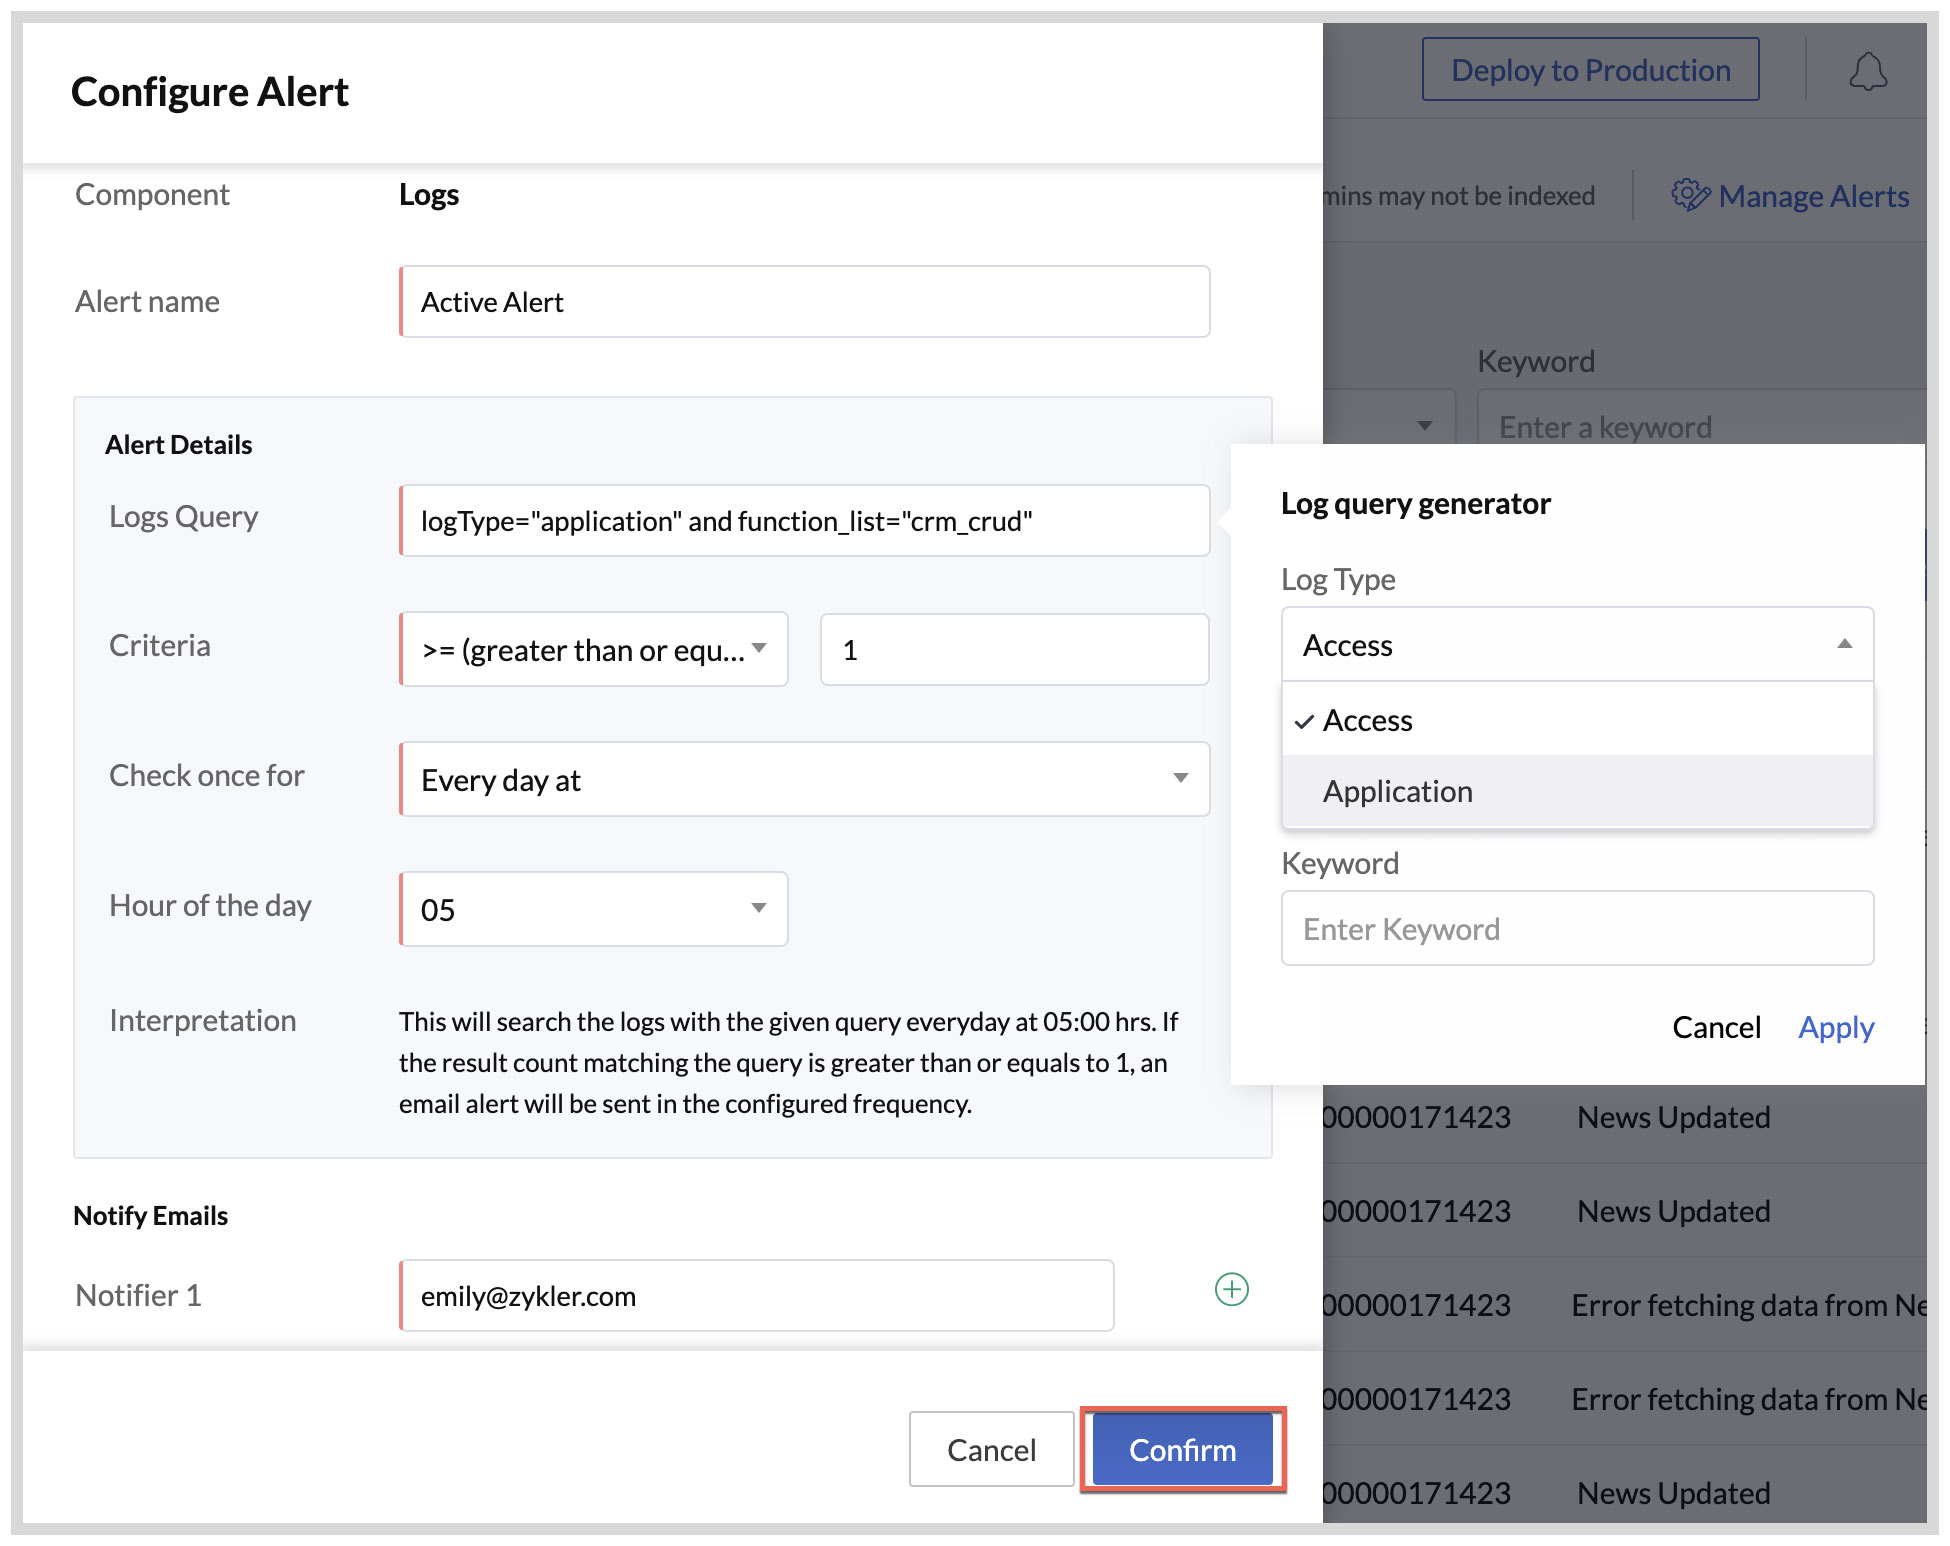
Task: Click the Manage Alerts gear icon
Action: [x=1689, y=195]
